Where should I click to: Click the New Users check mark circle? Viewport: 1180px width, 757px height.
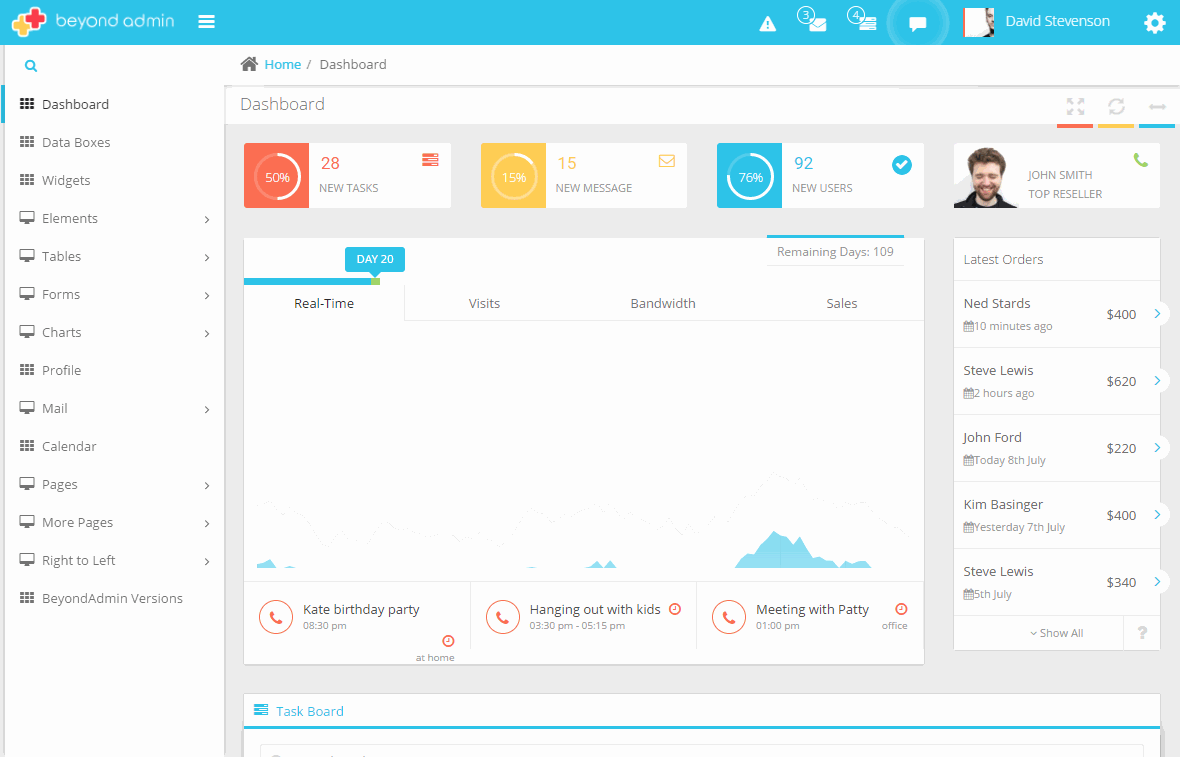tap(902, 164)
